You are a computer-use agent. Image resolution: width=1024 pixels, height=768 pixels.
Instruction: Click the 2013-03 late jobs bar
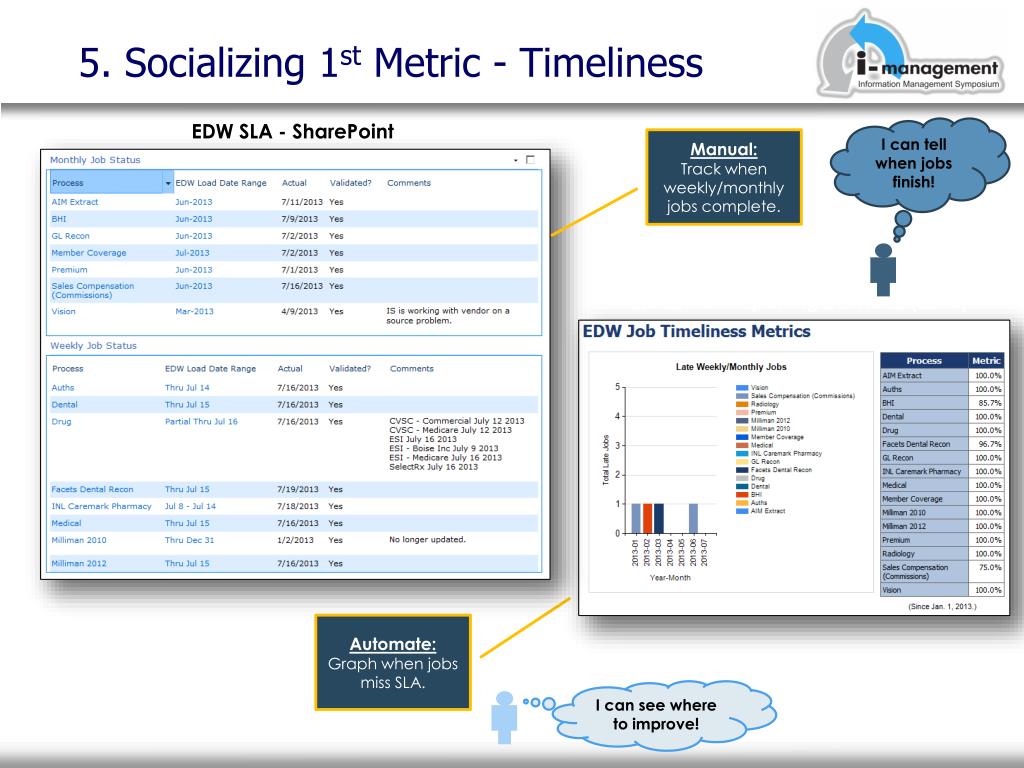click(658, 519)
